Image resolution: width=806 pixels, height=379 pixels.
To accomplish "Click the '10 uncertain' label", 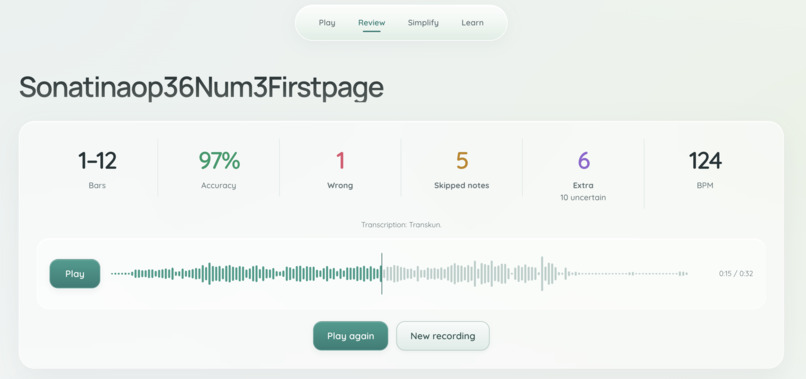I will click(583, 197).
